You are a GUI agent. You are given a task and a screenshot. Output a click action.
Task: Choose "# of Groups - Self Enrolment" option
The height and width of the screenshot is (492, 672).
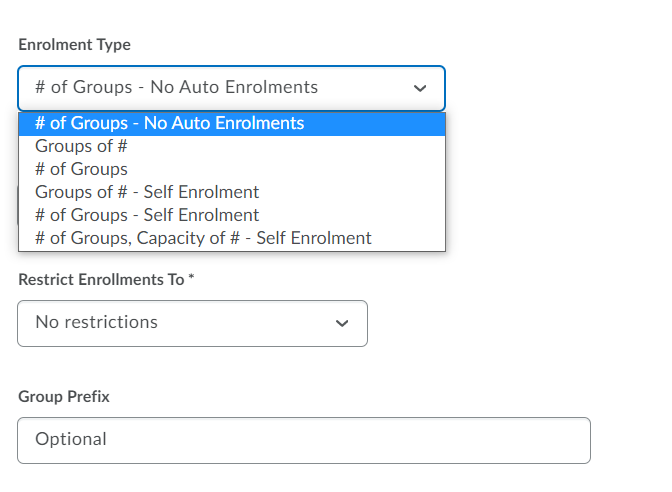pyautogui.click(x=147, y=215)
